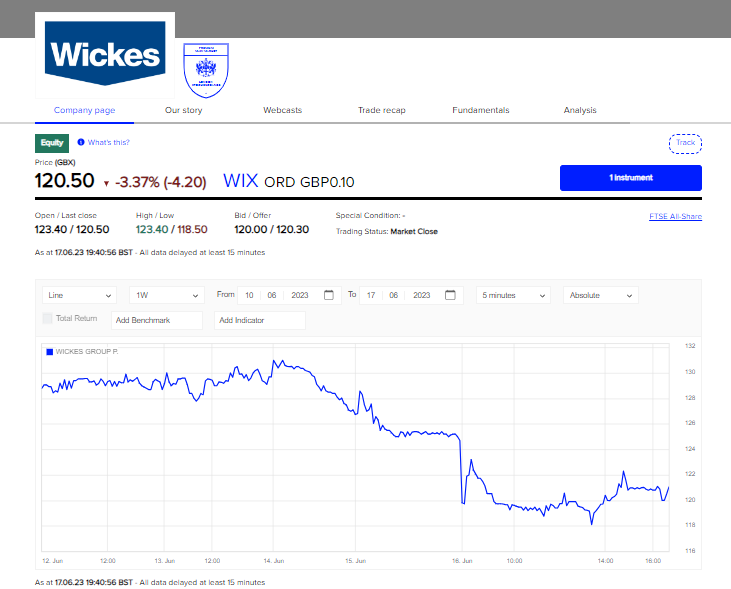Open the Fundamentals tab
Viewport: 731px width, 589px height.
481,110
